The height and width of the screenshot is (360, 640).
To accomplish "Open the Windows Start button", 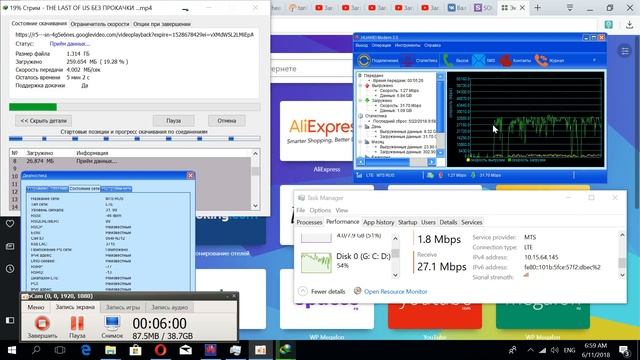I will [x=11, y=350].
